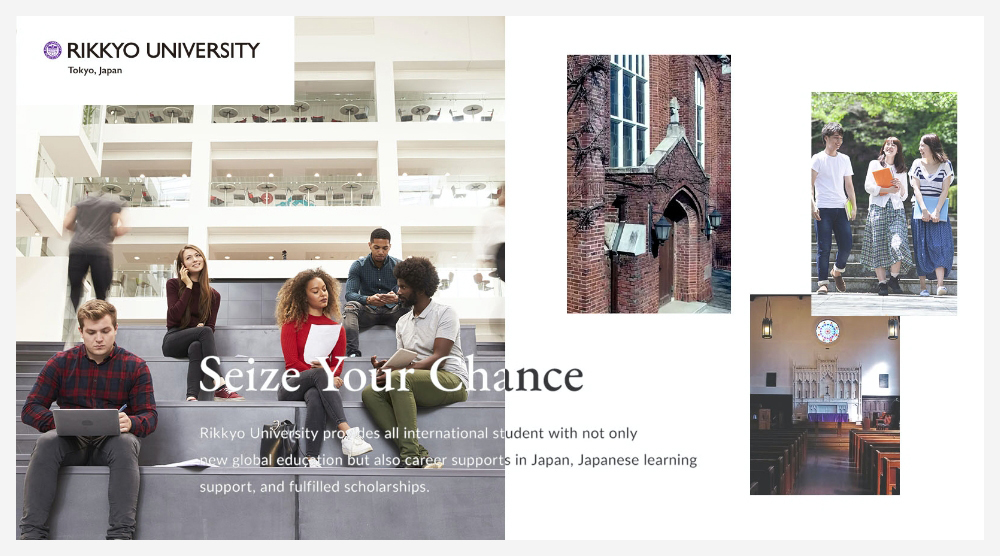Click the black lantern beside brick doorway
The height and width of the screenshot is (556, 1000).
point(661,231)
